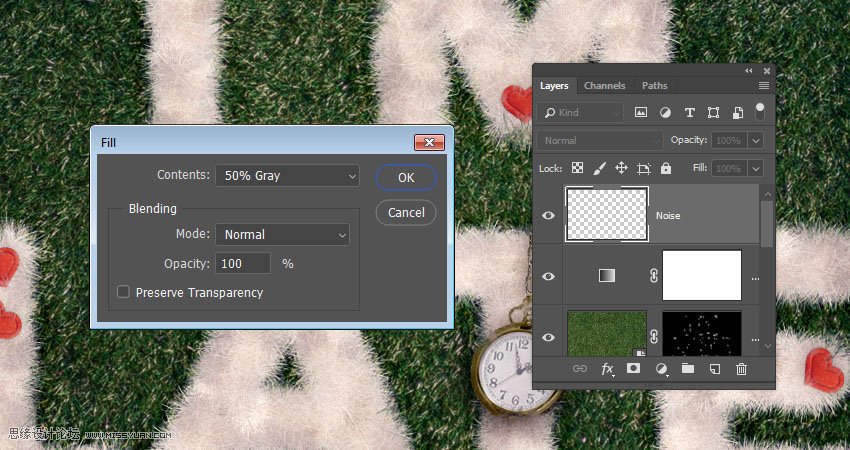Click the delete layer trash icon
850x450 pixels.
[x=741, y=369]
